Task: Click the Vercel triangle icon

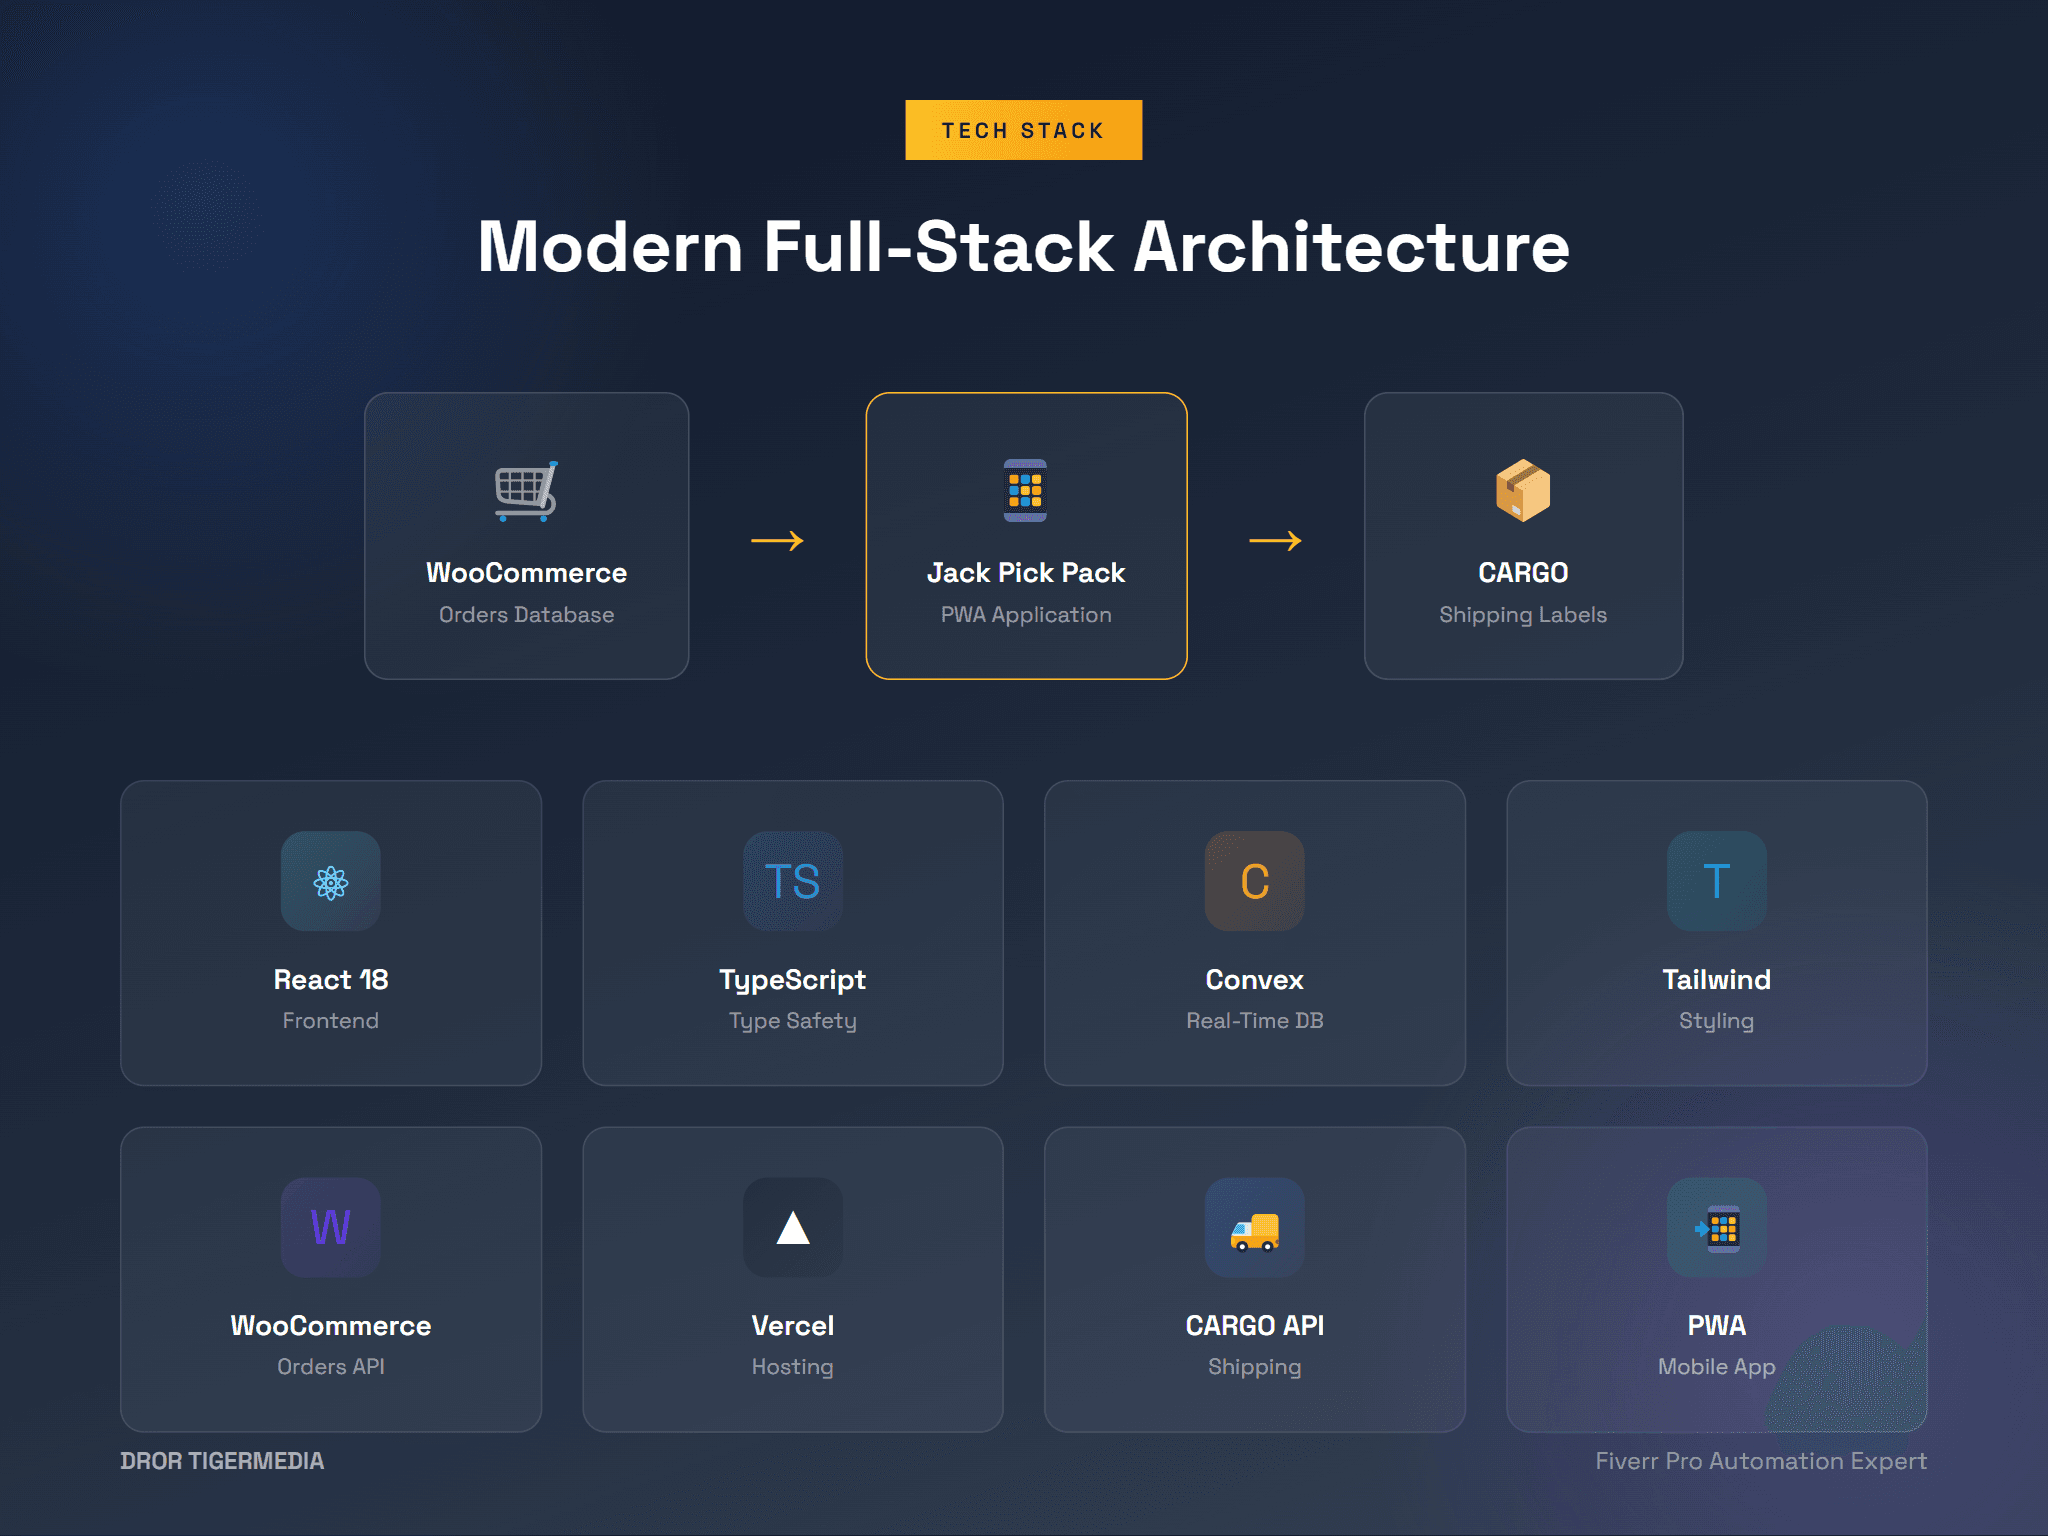Action: (793, 1228)
